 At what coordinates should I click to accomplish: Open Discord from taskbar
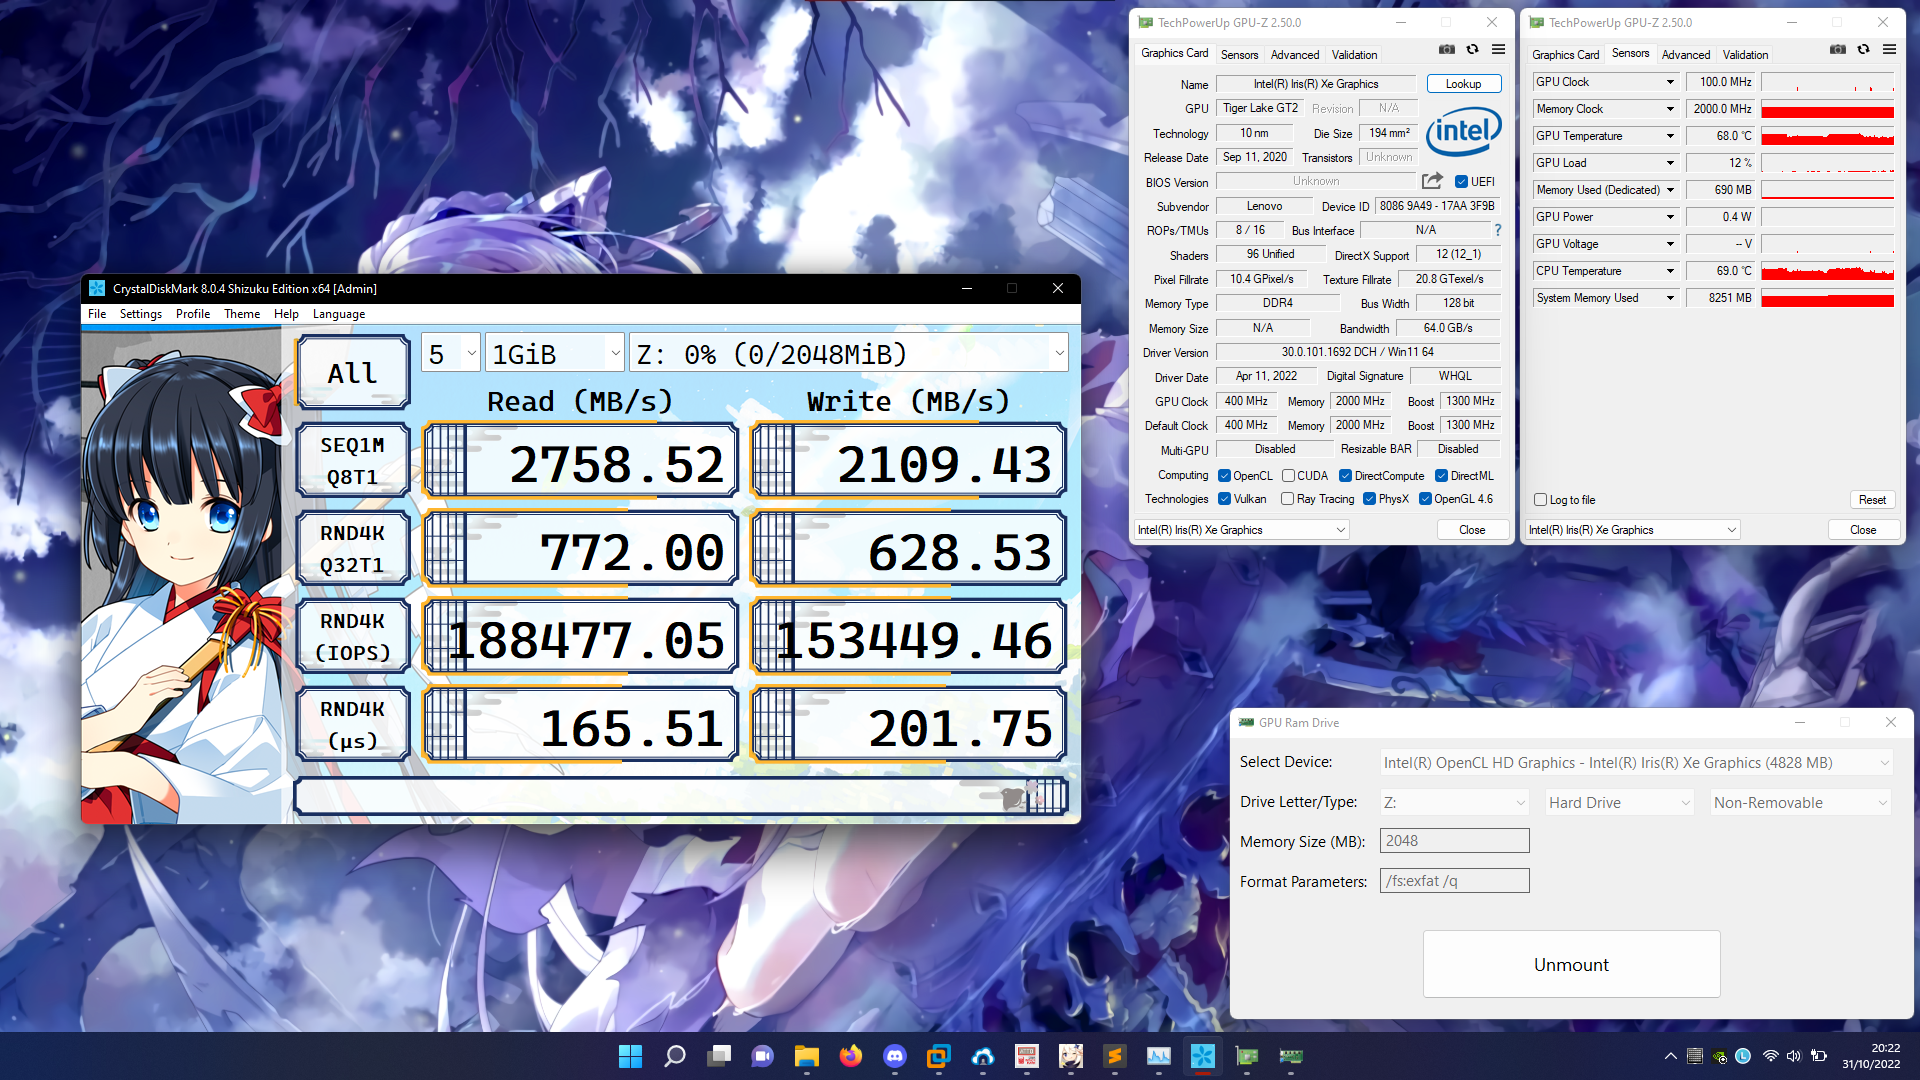(895, 1056)
